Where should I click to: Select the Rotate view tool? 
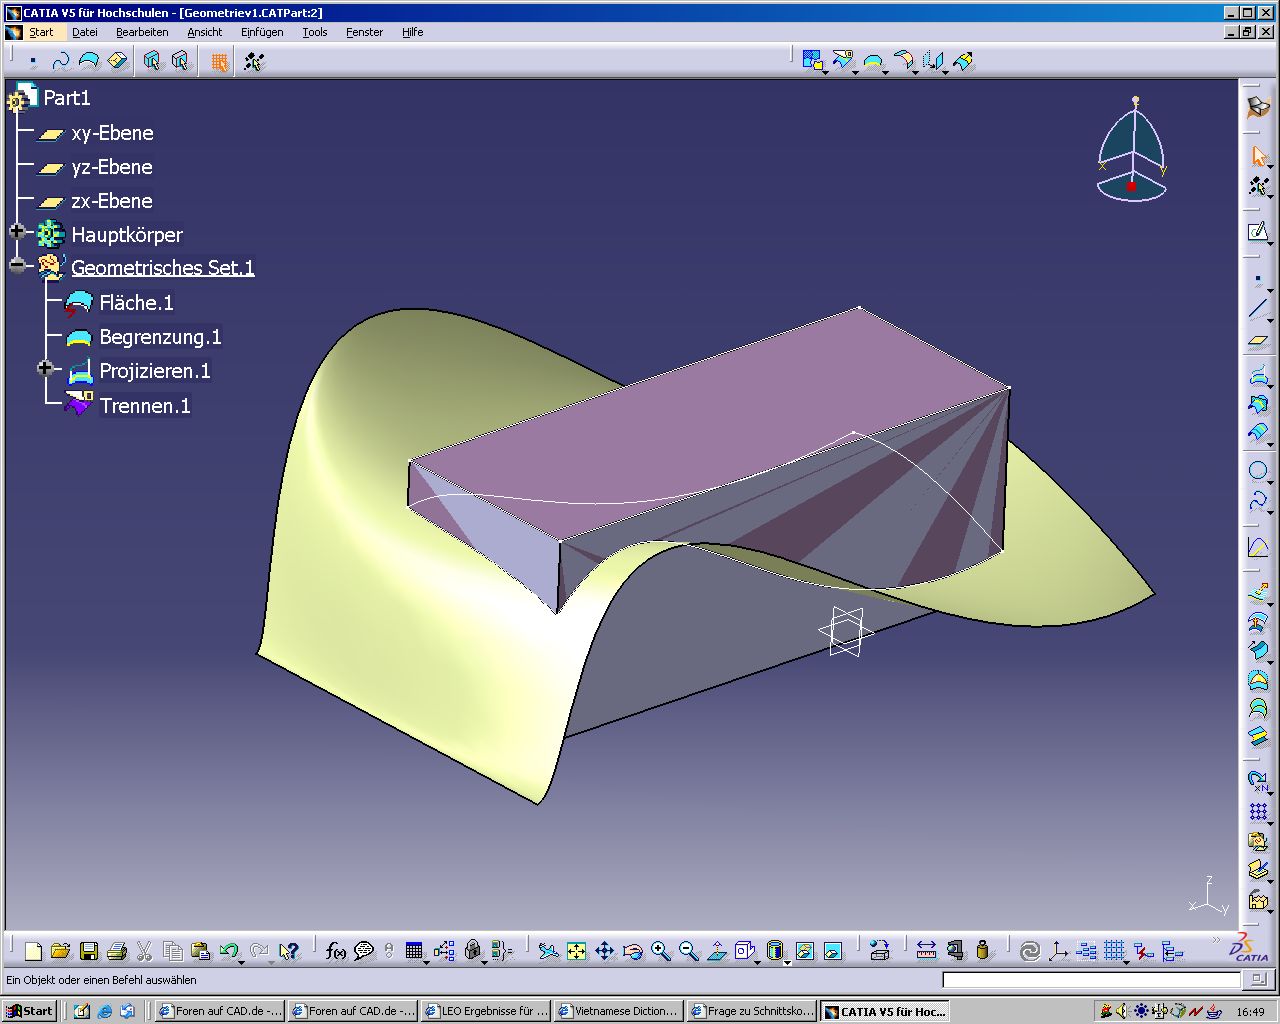pos(632,950)
